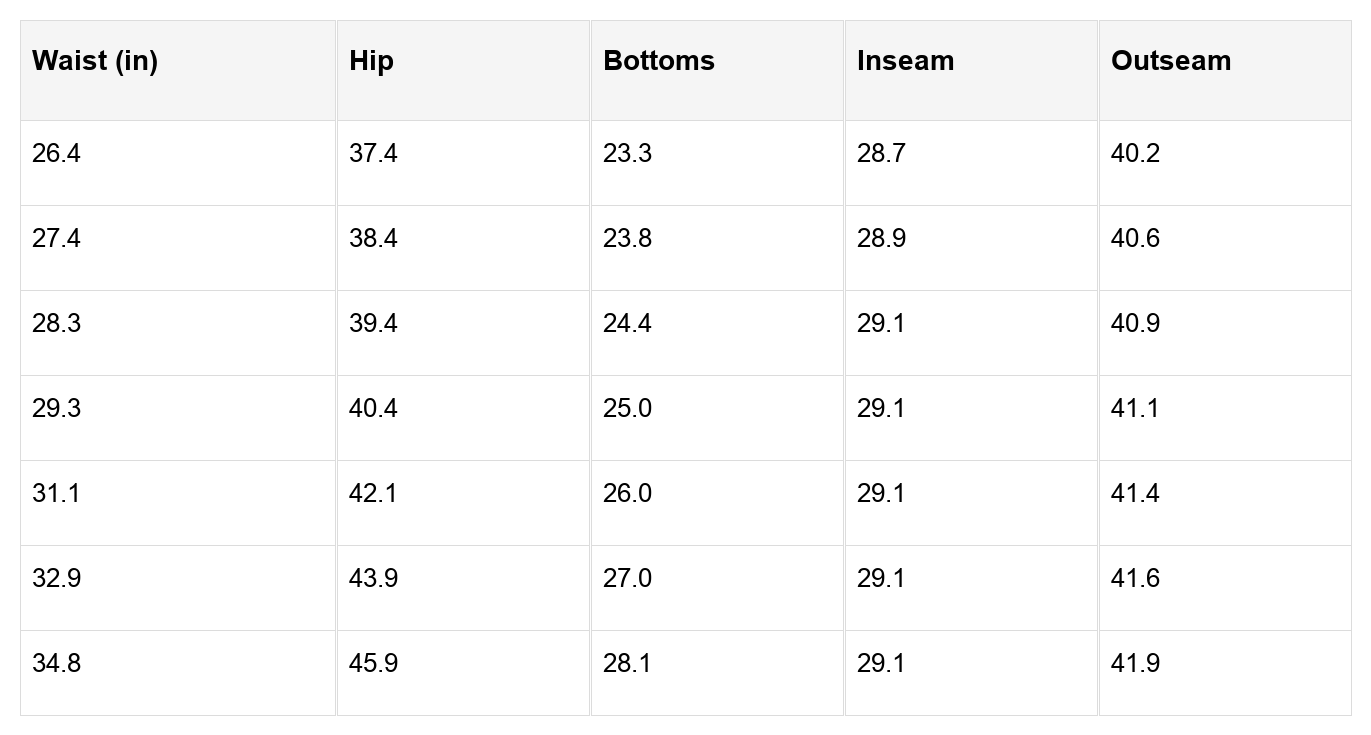The height and width of the screenshot is (735, 1371).
Task: Click the Waist (in) column header
Action: (x=95, y=61)
